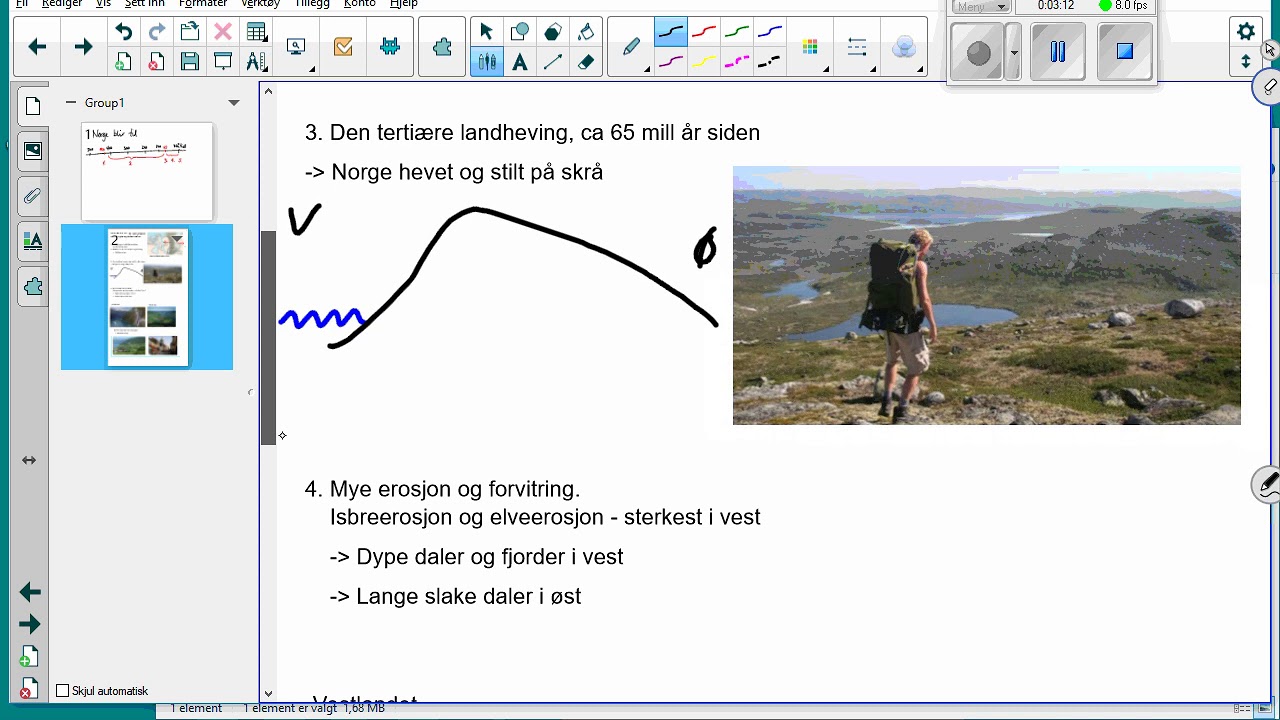Image resolution: width=1280 pixels, height=720 pixels.
Task: Open the pen type selector
Action: 633,47
